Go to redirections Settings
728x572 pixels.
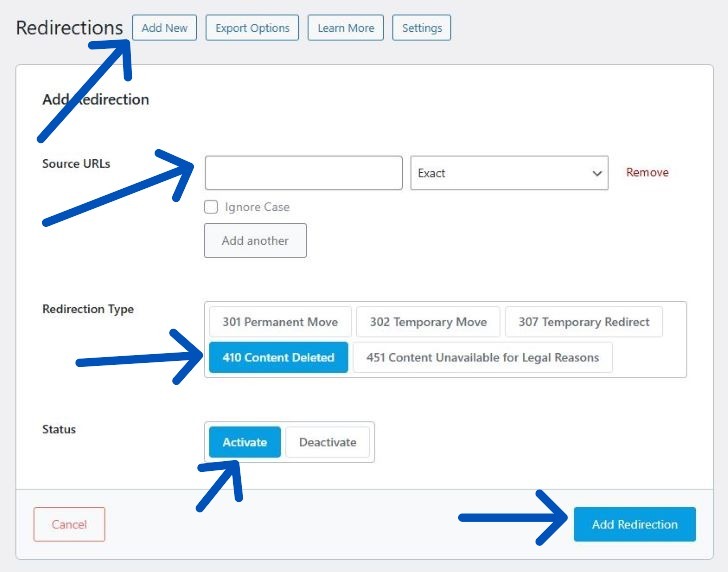421,28
